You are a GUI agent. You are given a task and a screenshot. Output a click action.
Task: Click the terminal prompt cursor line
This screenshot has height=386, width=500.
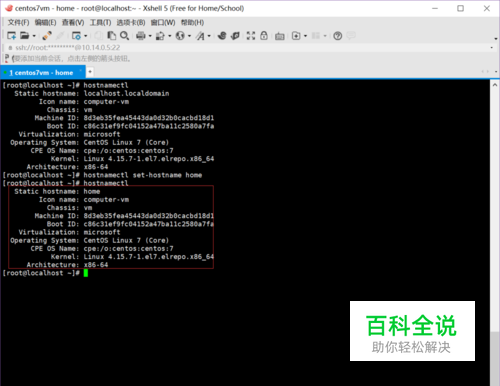(x=45, y=273)
